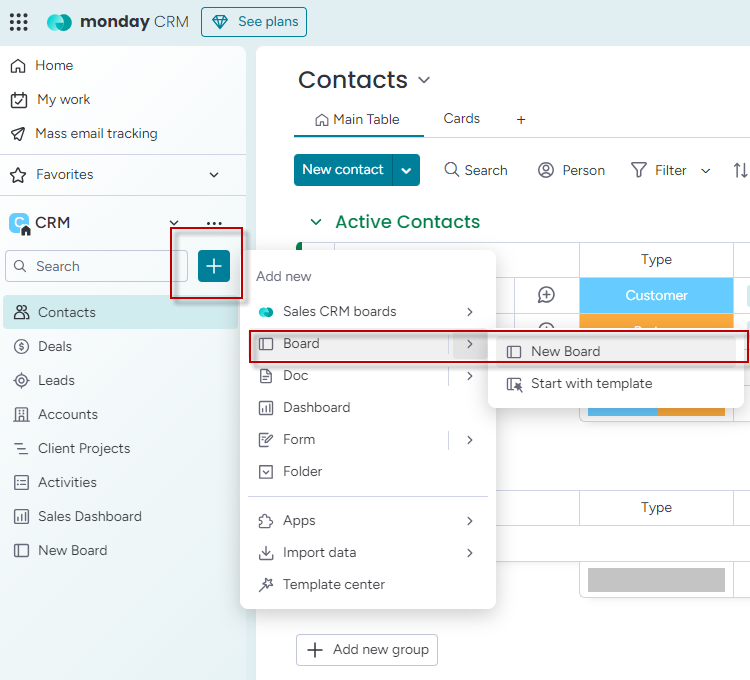Click the Sort arrows icon
Viewport: 750px width, 680px height.
[x=740, y=170]
